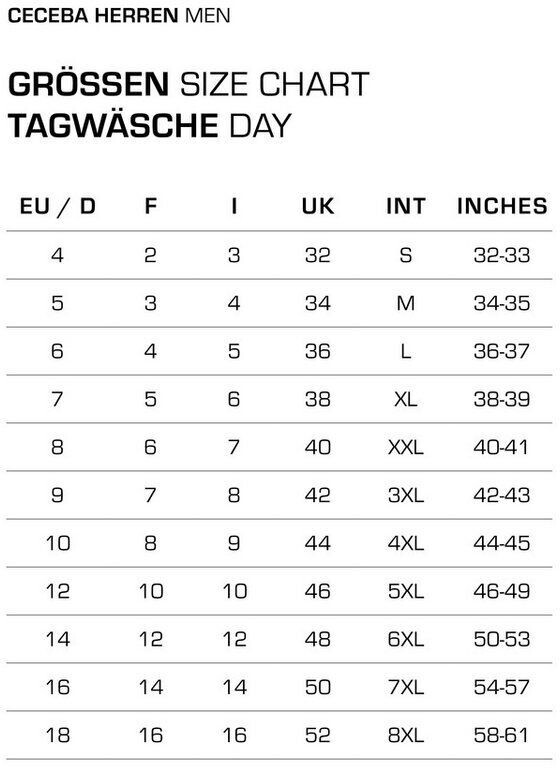Click the EU / D column header
The height and width of the screenshot is (768, 560).
click(58, 207)
